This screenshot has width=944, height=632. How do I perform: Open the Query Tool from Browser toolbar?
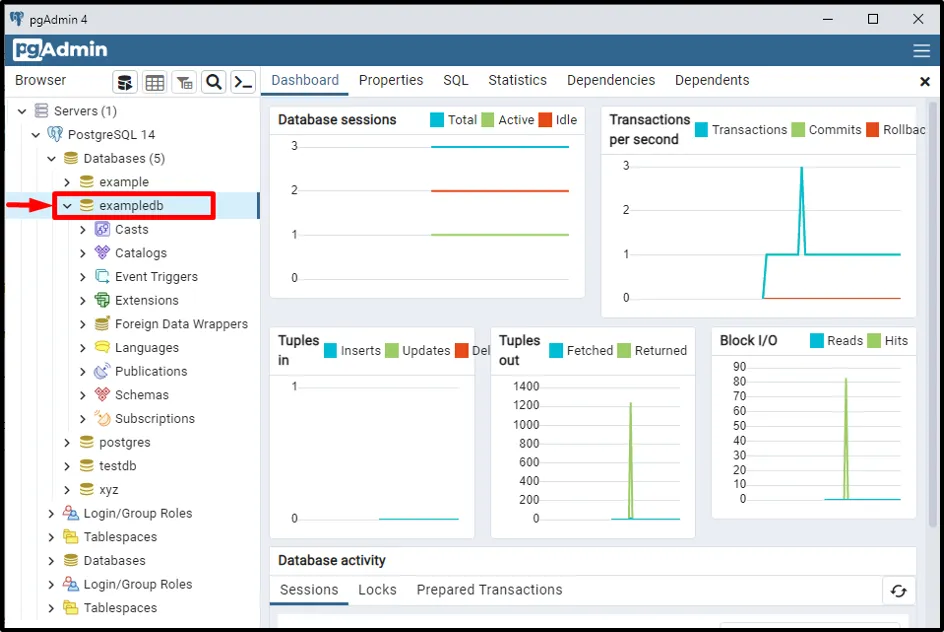[125, 82]
